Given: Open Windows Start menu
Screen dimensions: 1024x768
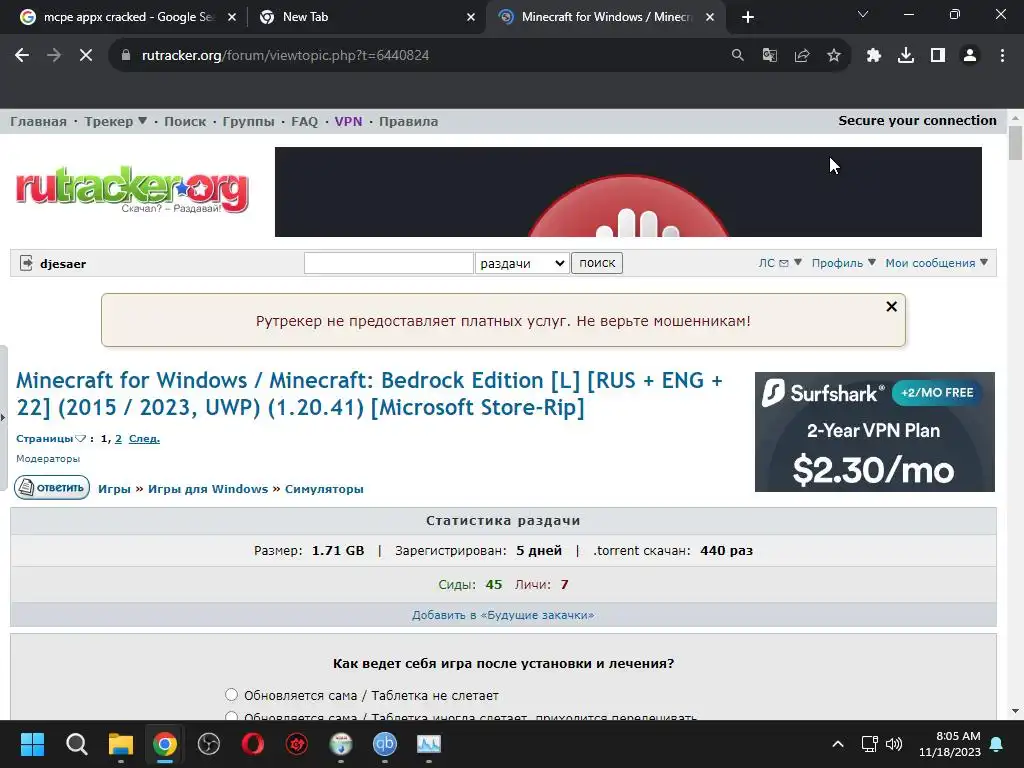Looking at the screenshot, I should [32, 744].
